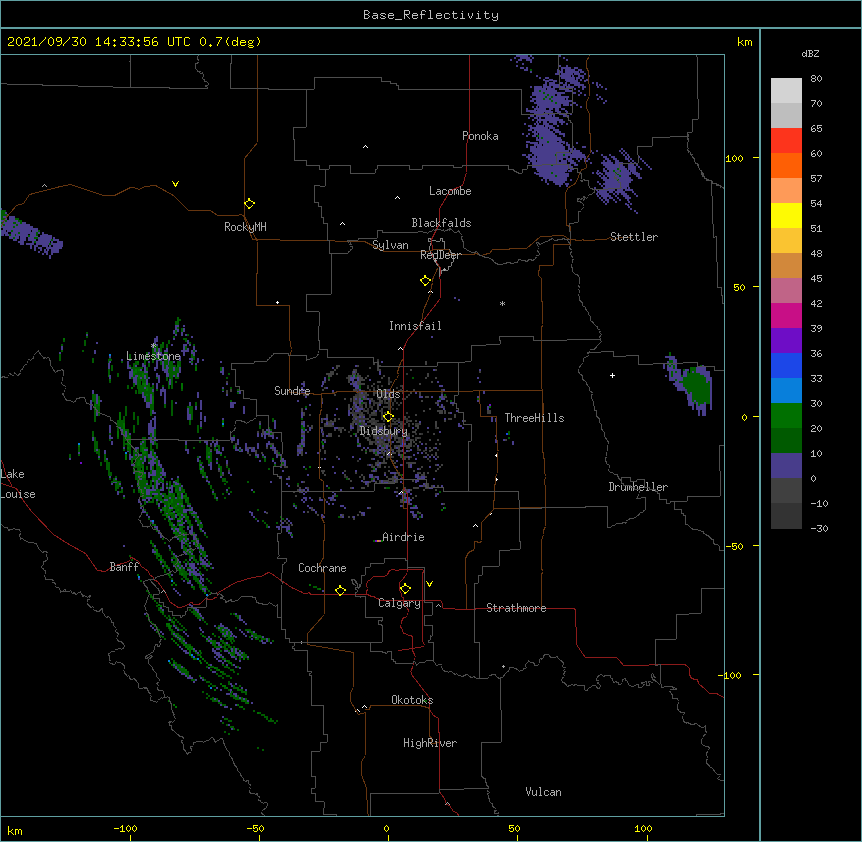Click the white plus marker north of Drumheller
Image resolution: width=862 pixels, height=842 pixels.
pos(612,375)
